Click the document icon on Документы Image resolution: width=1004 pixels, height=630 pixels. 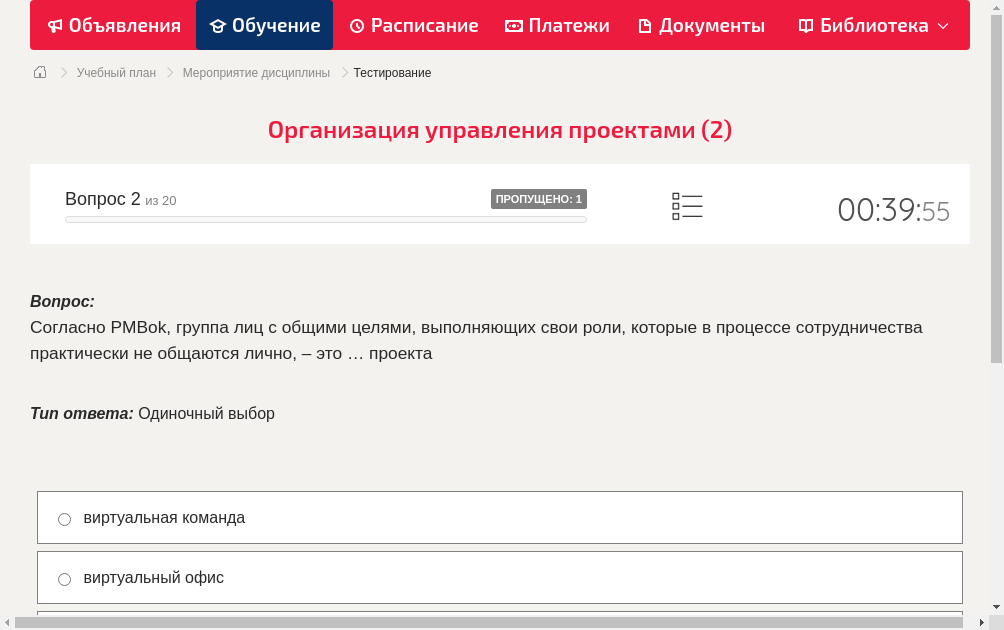(645, 25)
